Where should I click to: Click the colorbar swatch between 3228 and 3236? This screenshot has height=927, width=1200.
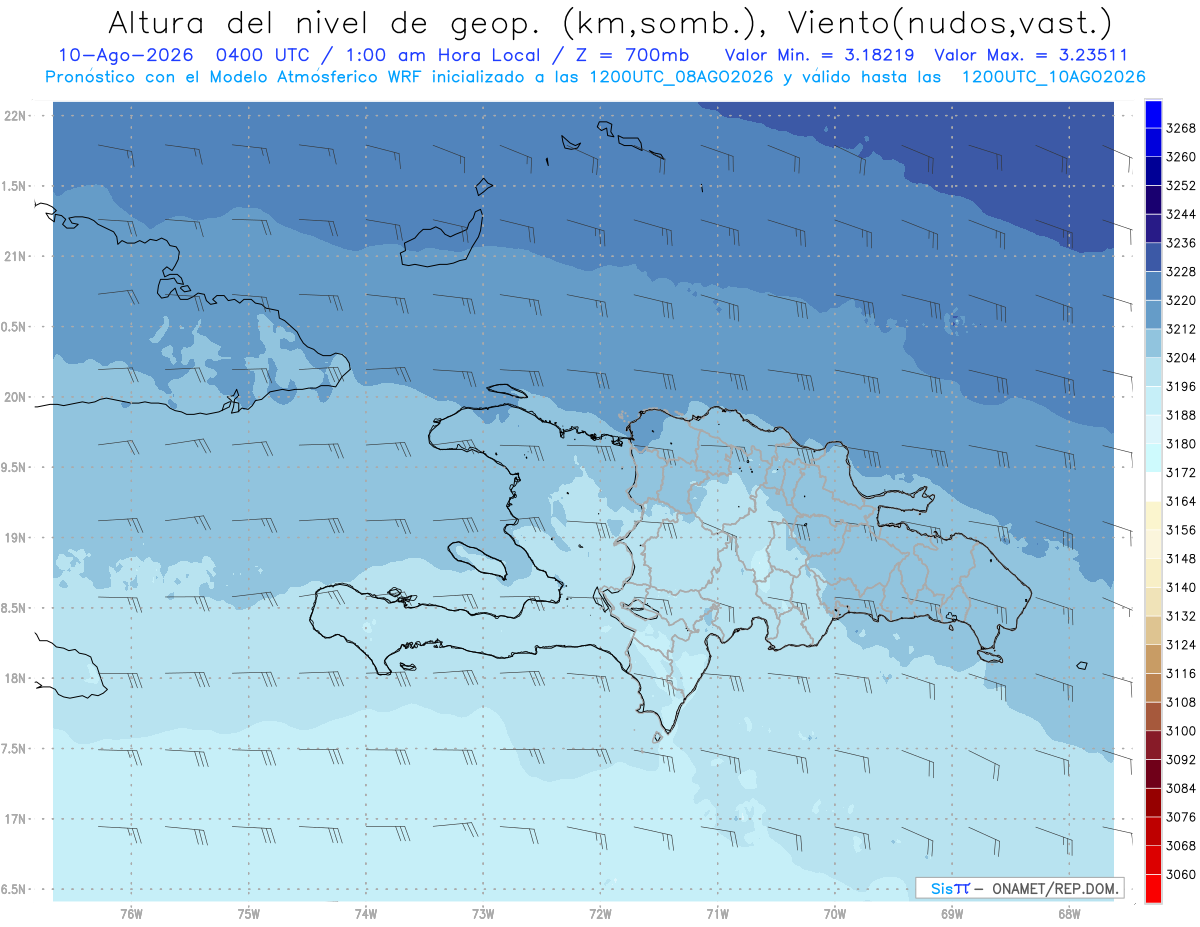[x=1153, y=258]
